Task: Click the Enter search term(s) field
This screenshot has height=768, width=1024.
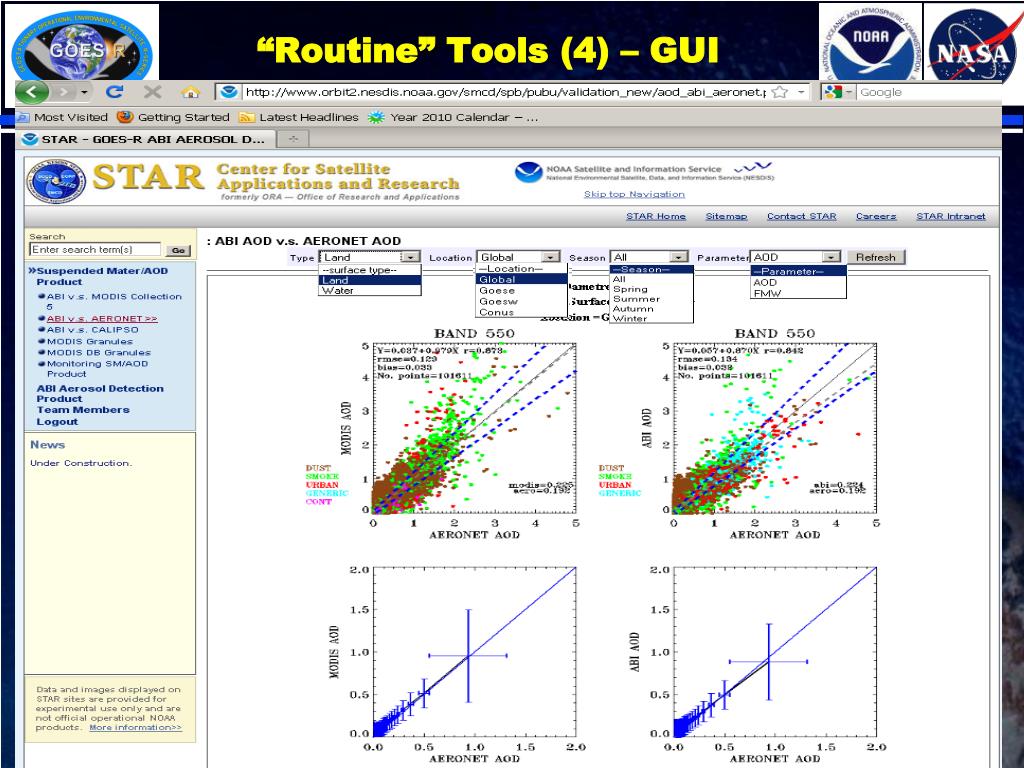Action: [x=95, y=249]
